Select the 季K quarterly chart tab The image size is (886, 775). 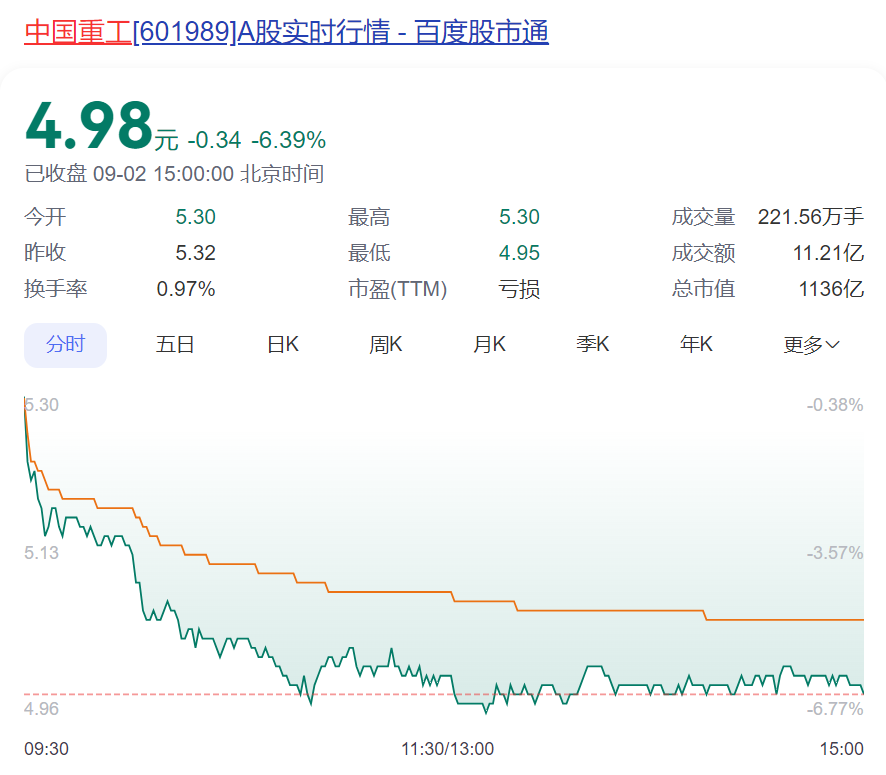tap(592, 343)
